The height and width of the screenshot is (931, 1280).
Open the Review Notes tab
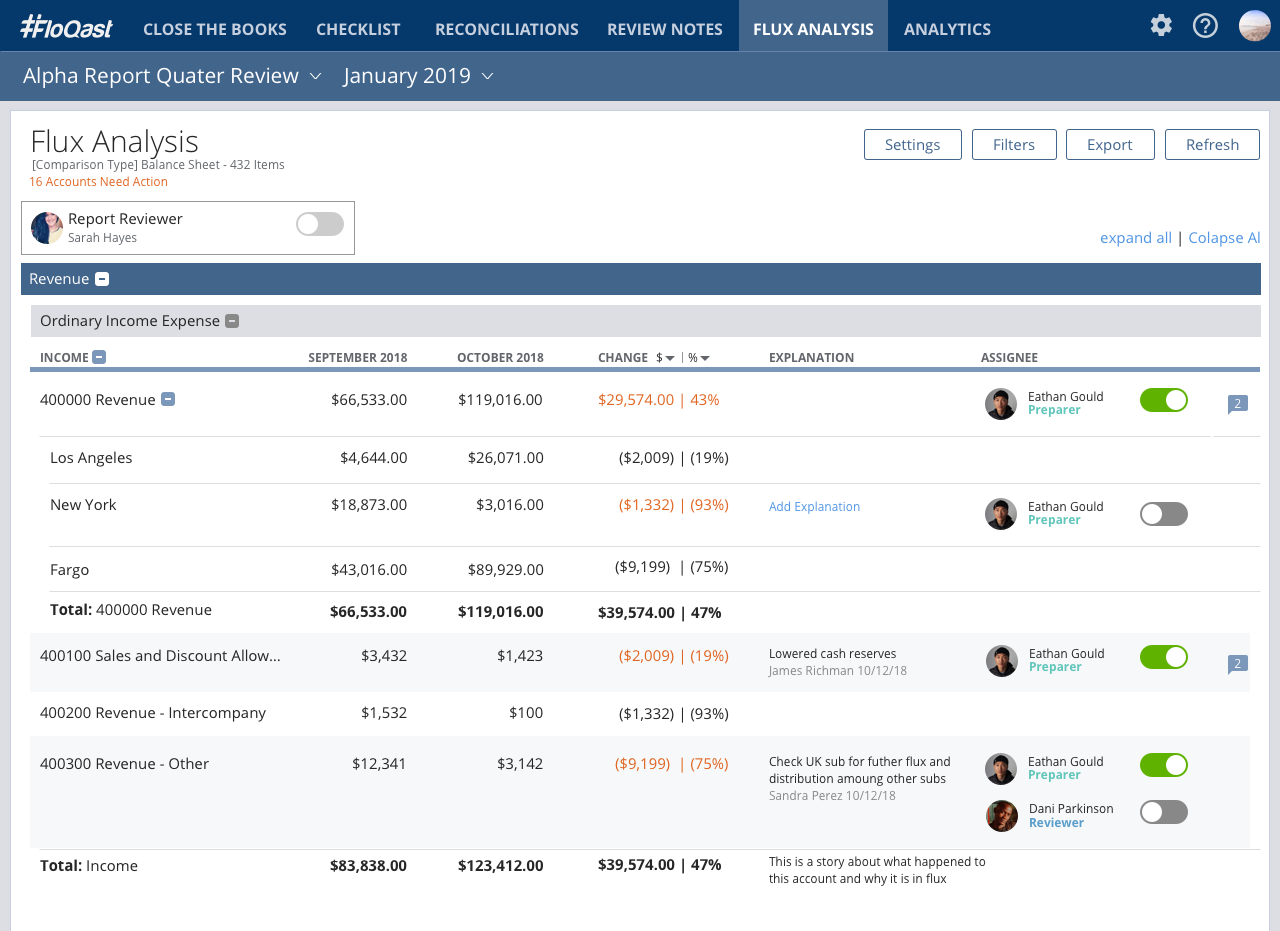click(665, 29)
